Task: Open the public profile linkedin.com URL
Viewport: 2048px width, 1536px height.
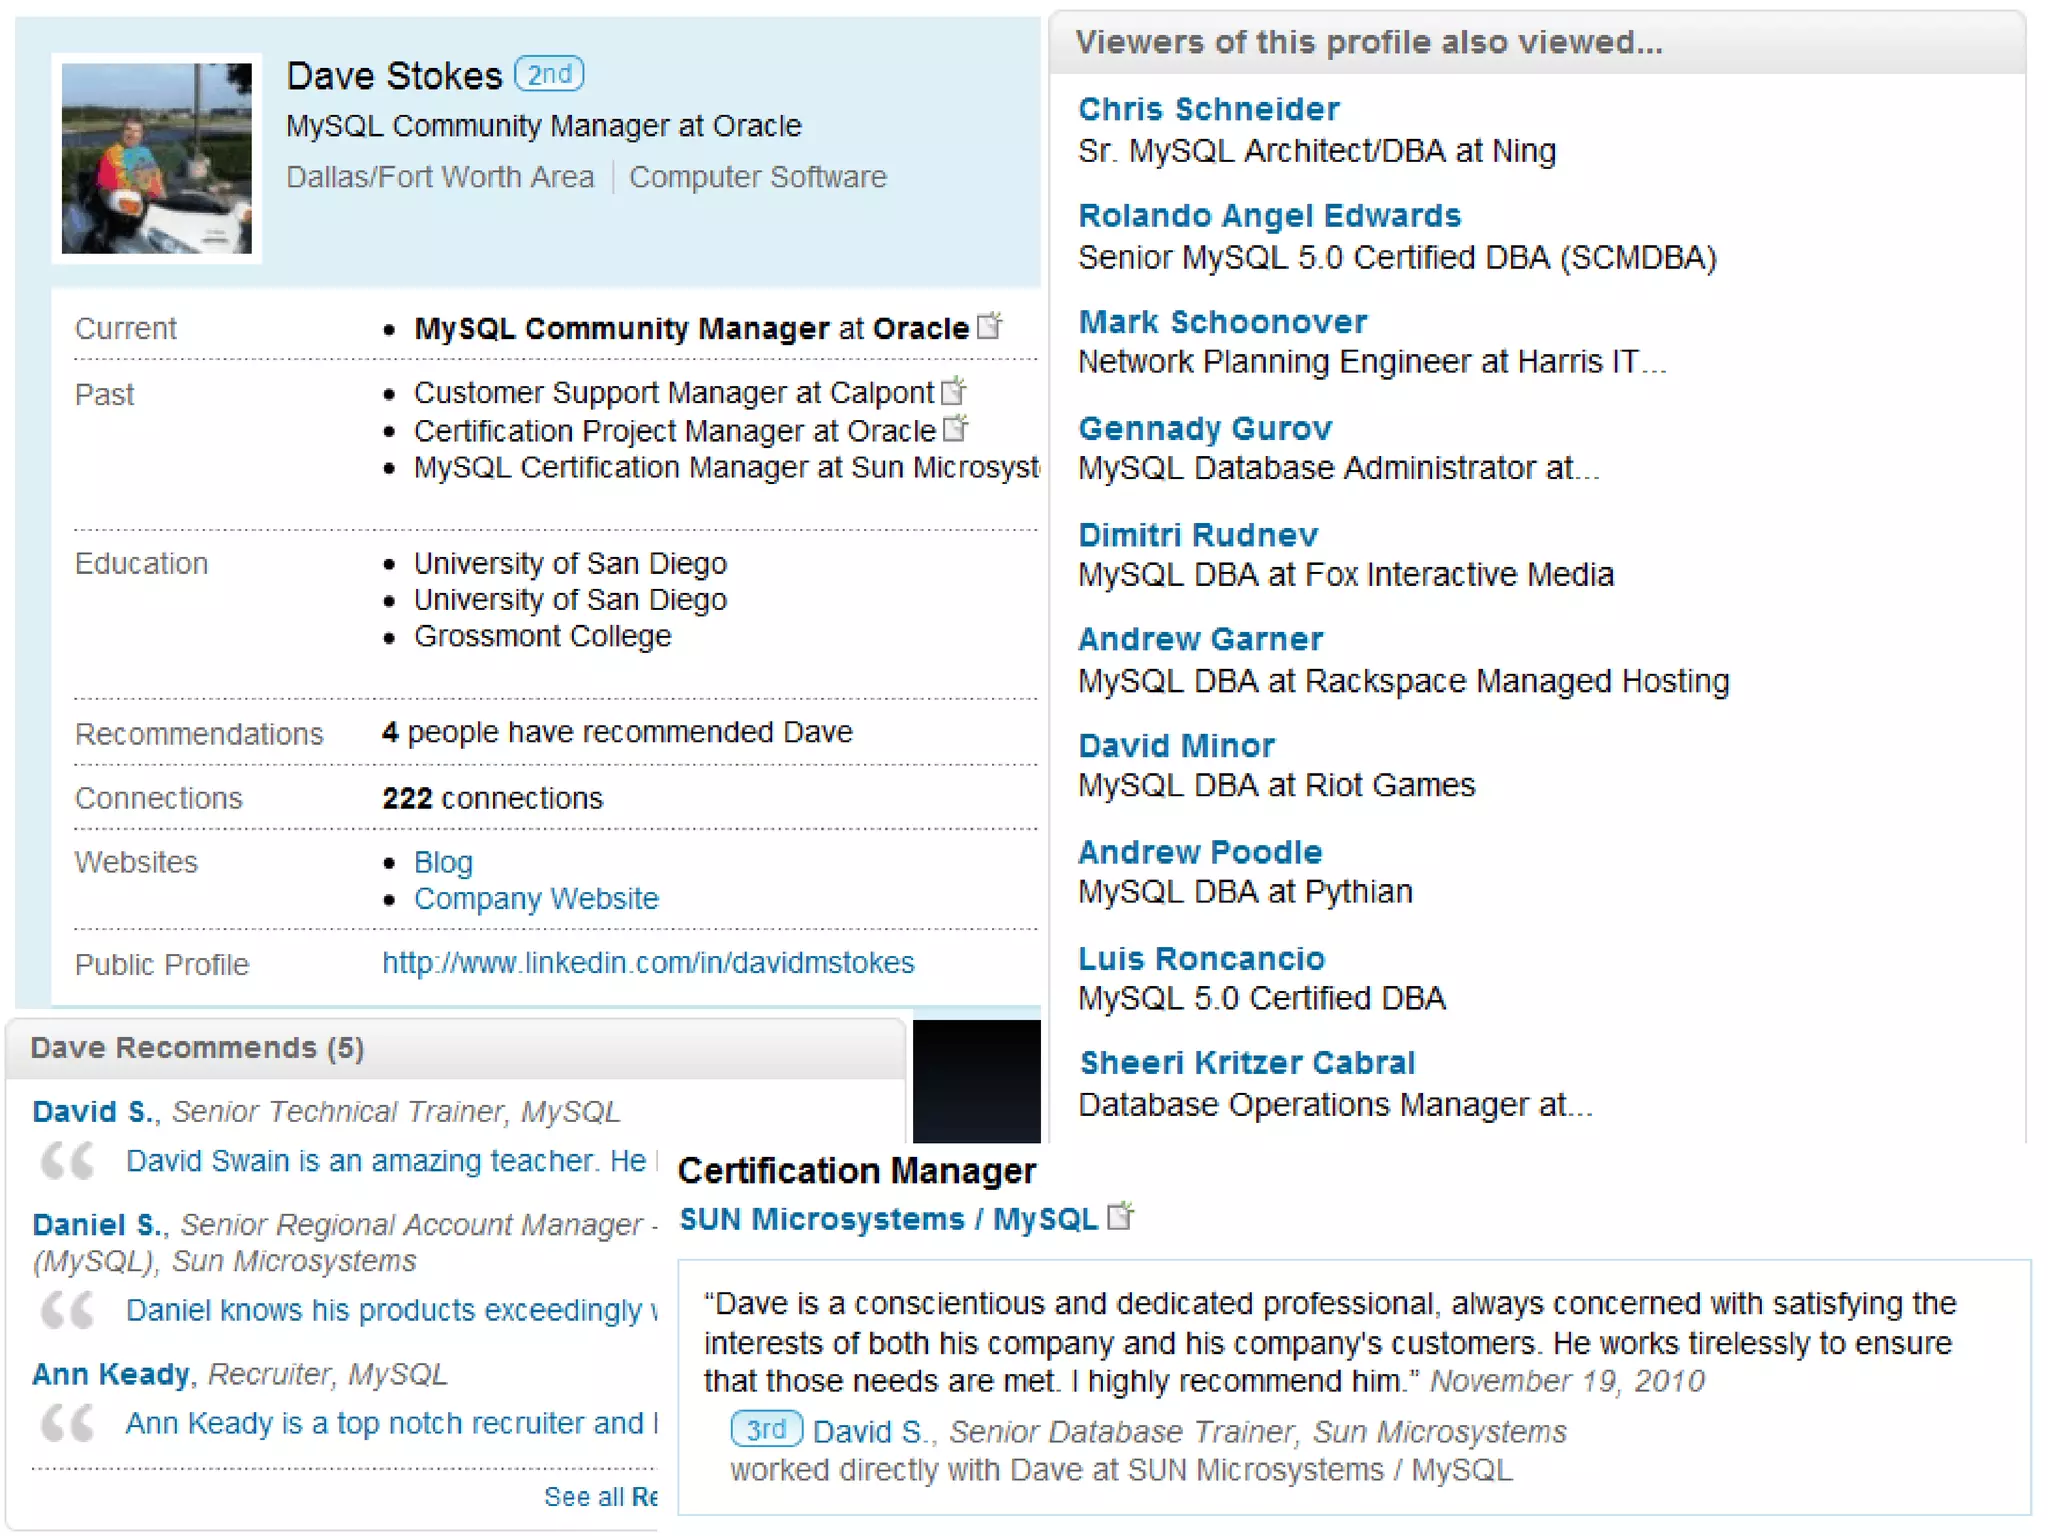Action: click(648, 962)
